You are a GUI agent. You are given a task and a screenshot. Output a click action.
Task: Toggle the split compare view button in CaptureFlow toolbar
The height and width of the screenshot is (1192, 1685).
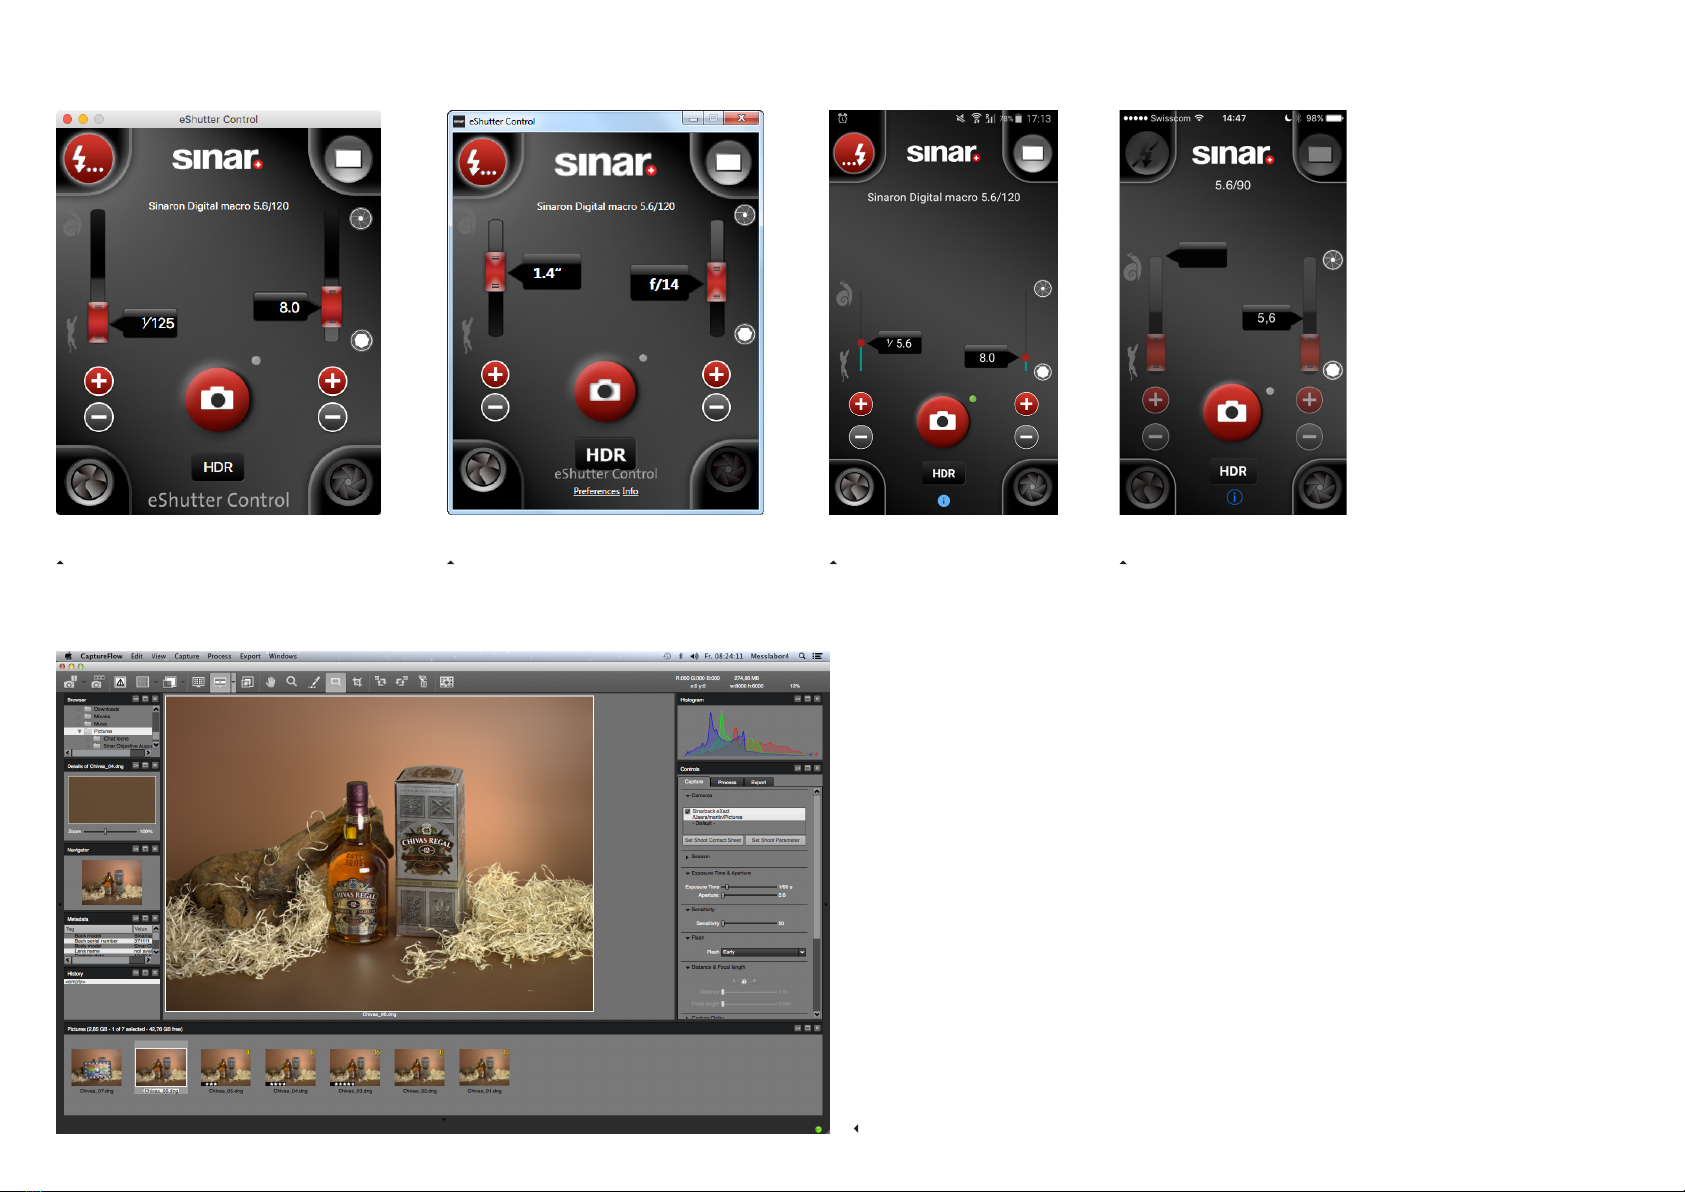tap(220, 682)
